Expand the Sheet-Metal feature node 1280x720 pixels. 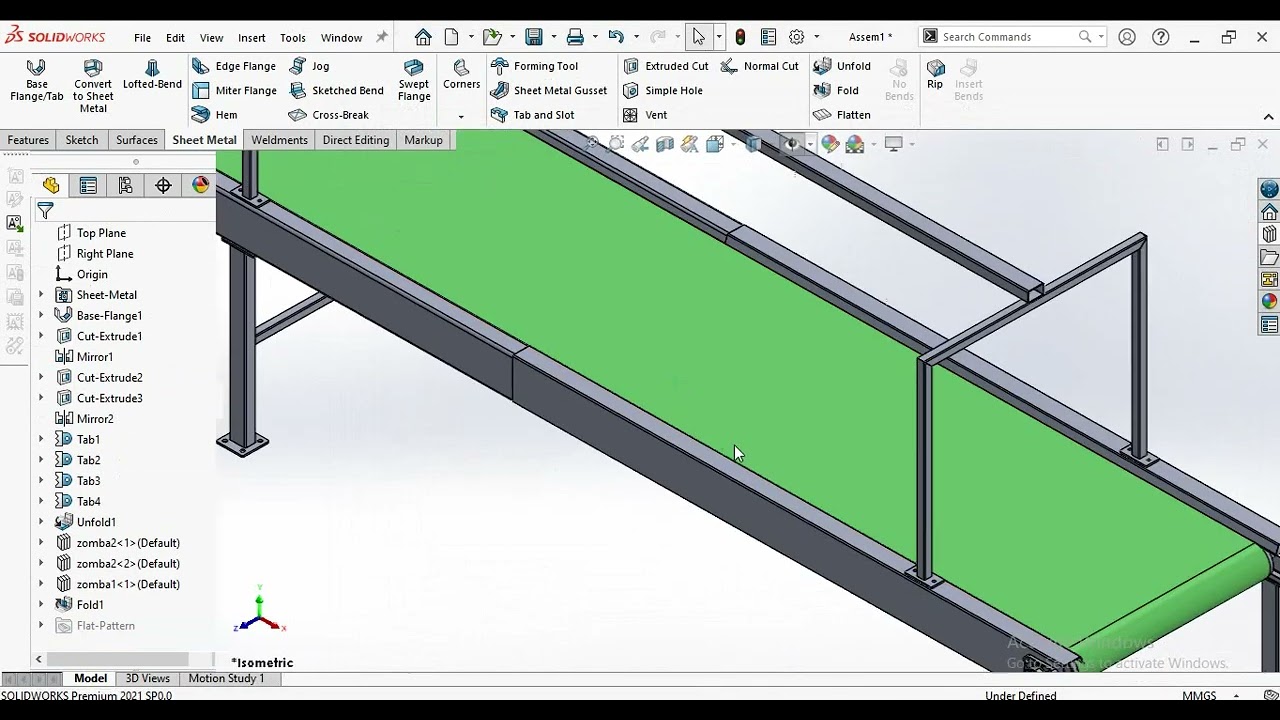pyautogui.click(x=41, y=295)
